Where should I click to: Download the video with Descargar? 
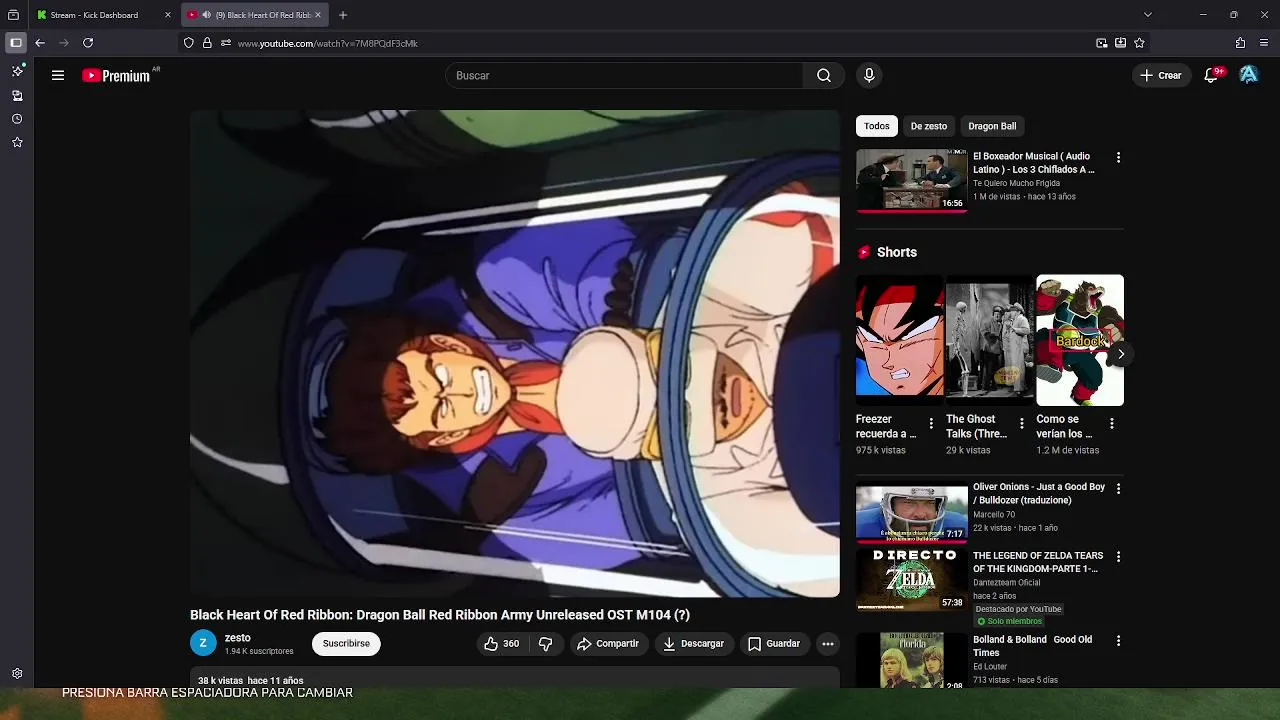(x=693, y=644)
